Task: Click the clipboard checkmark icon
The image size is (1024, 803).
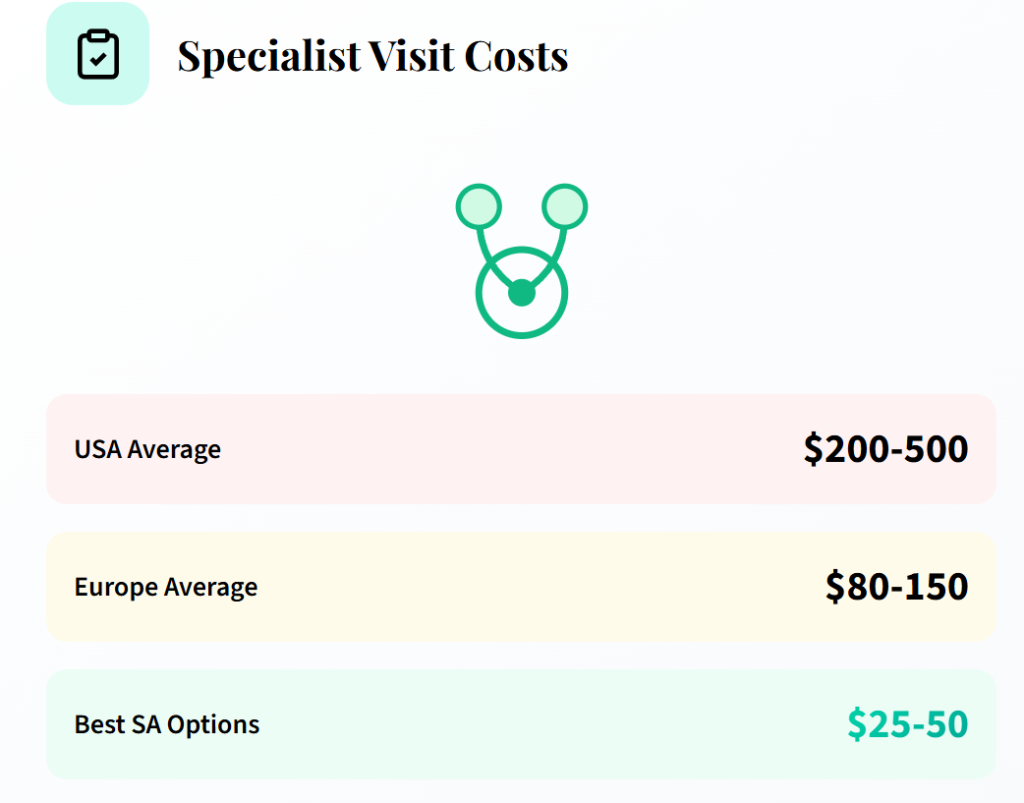Action: tap(98, 54)
